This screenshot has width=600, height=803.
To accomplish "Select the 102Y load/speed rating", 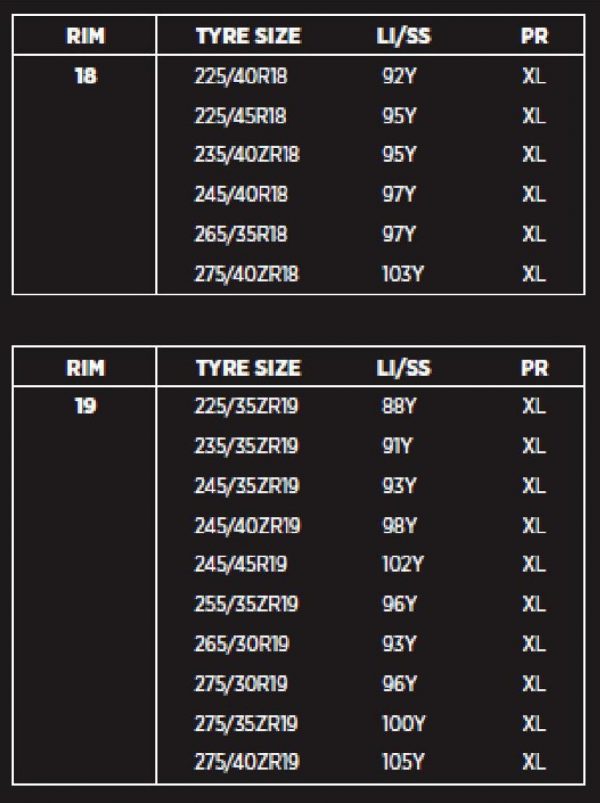I will point(402,565).
